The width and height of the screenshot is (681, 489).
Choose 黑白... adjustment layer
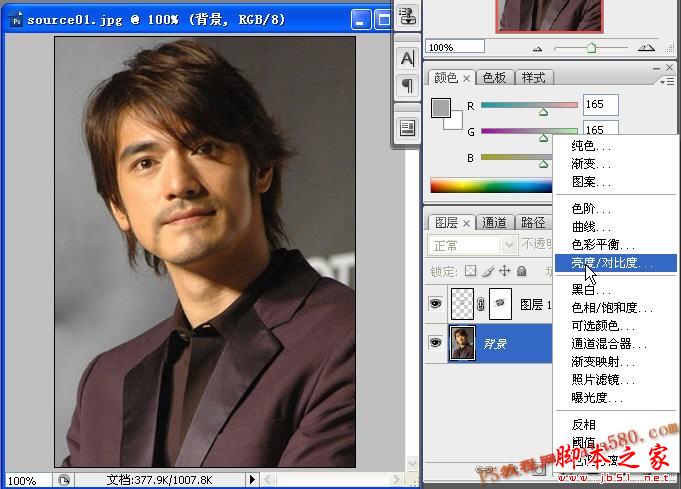(x=615, y=290)
